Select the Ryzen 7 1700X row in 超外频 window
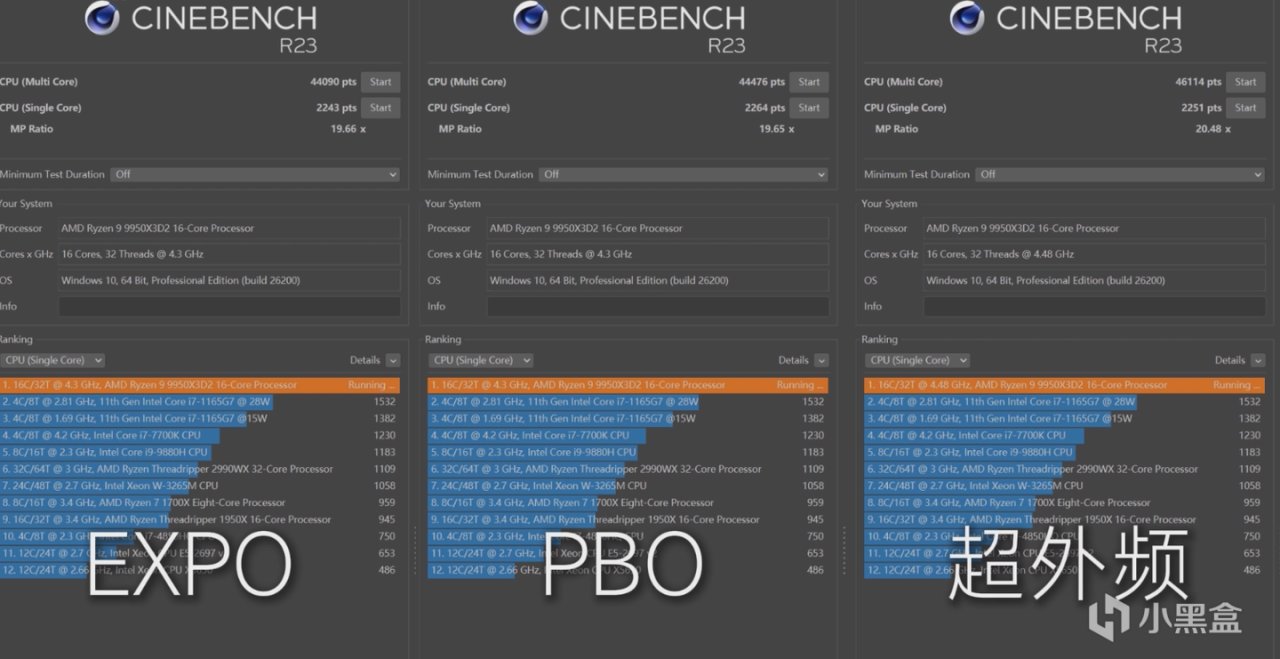Screen dimensions: 1280x659 (x=1064, y=503)
